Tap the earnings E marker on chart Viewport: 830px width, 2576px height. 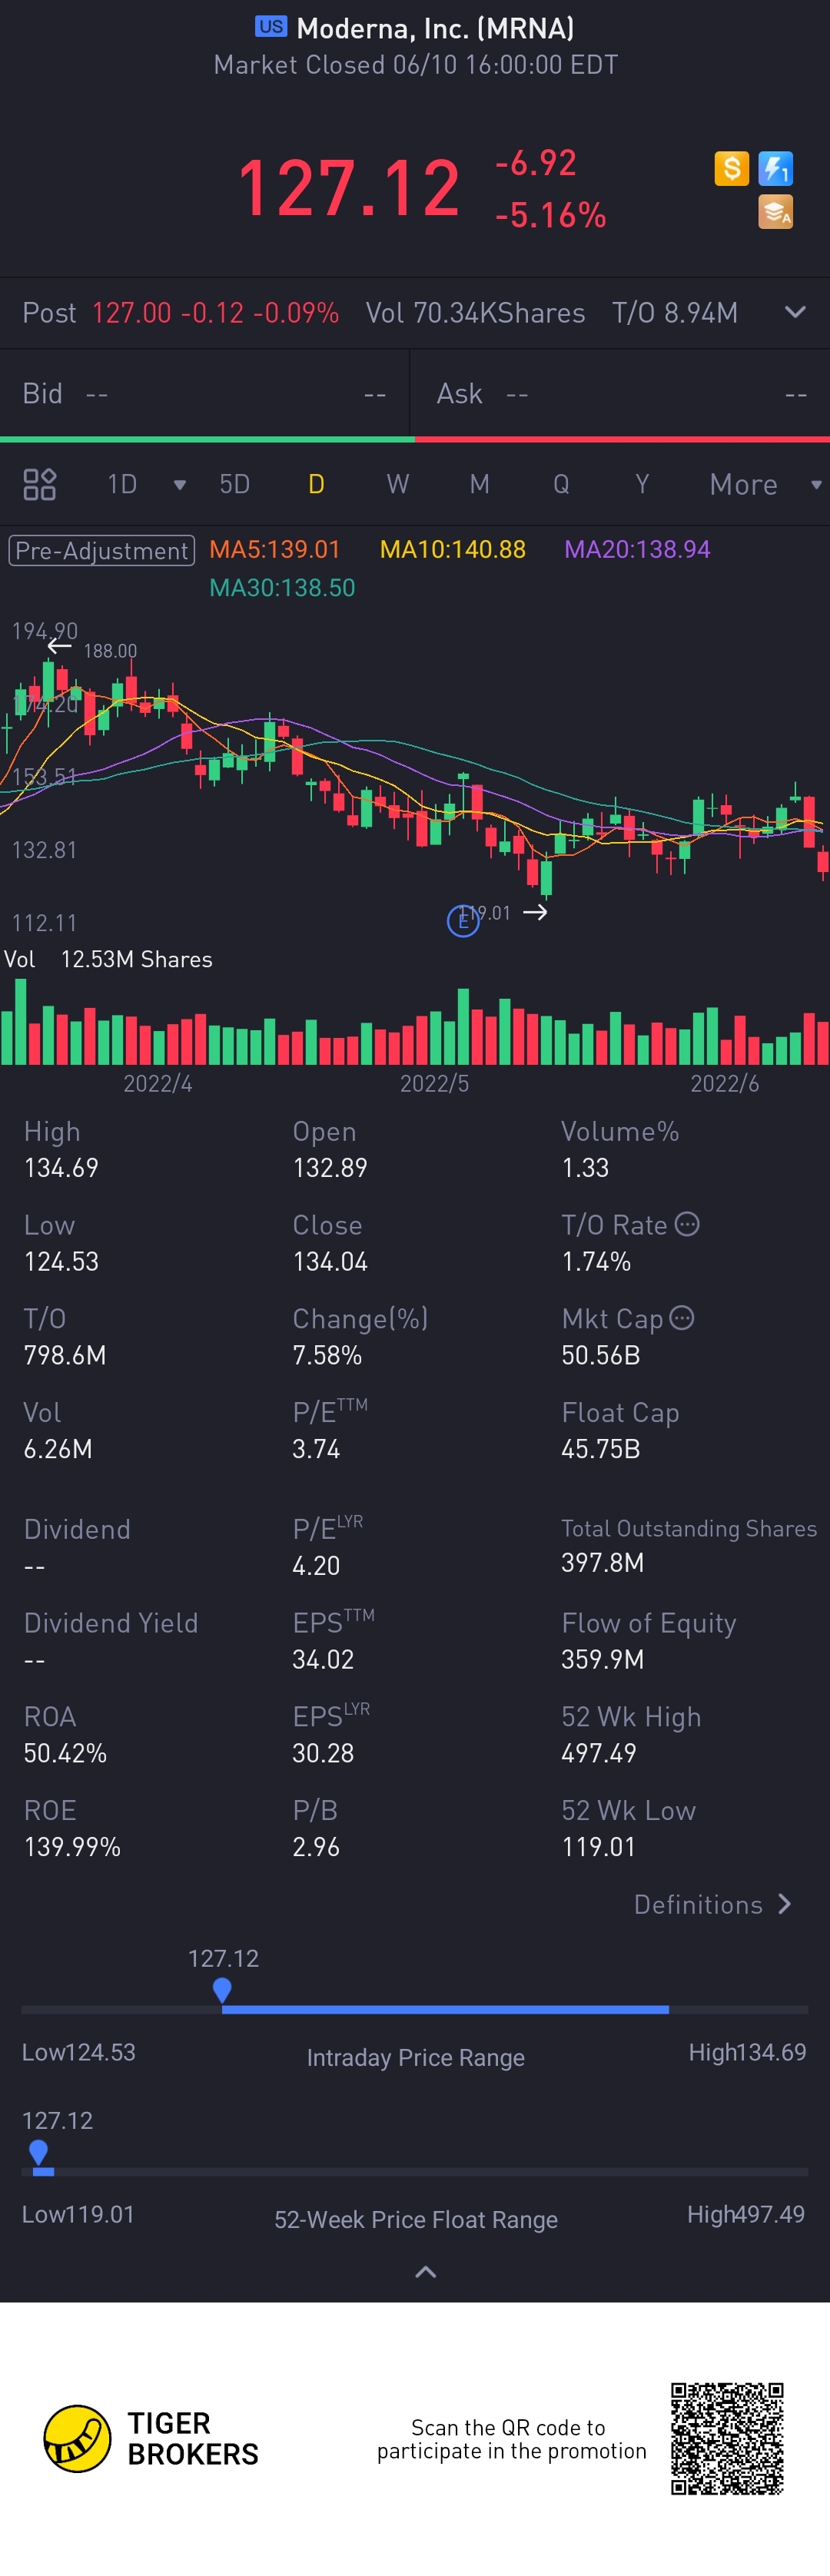click(462, 920)
